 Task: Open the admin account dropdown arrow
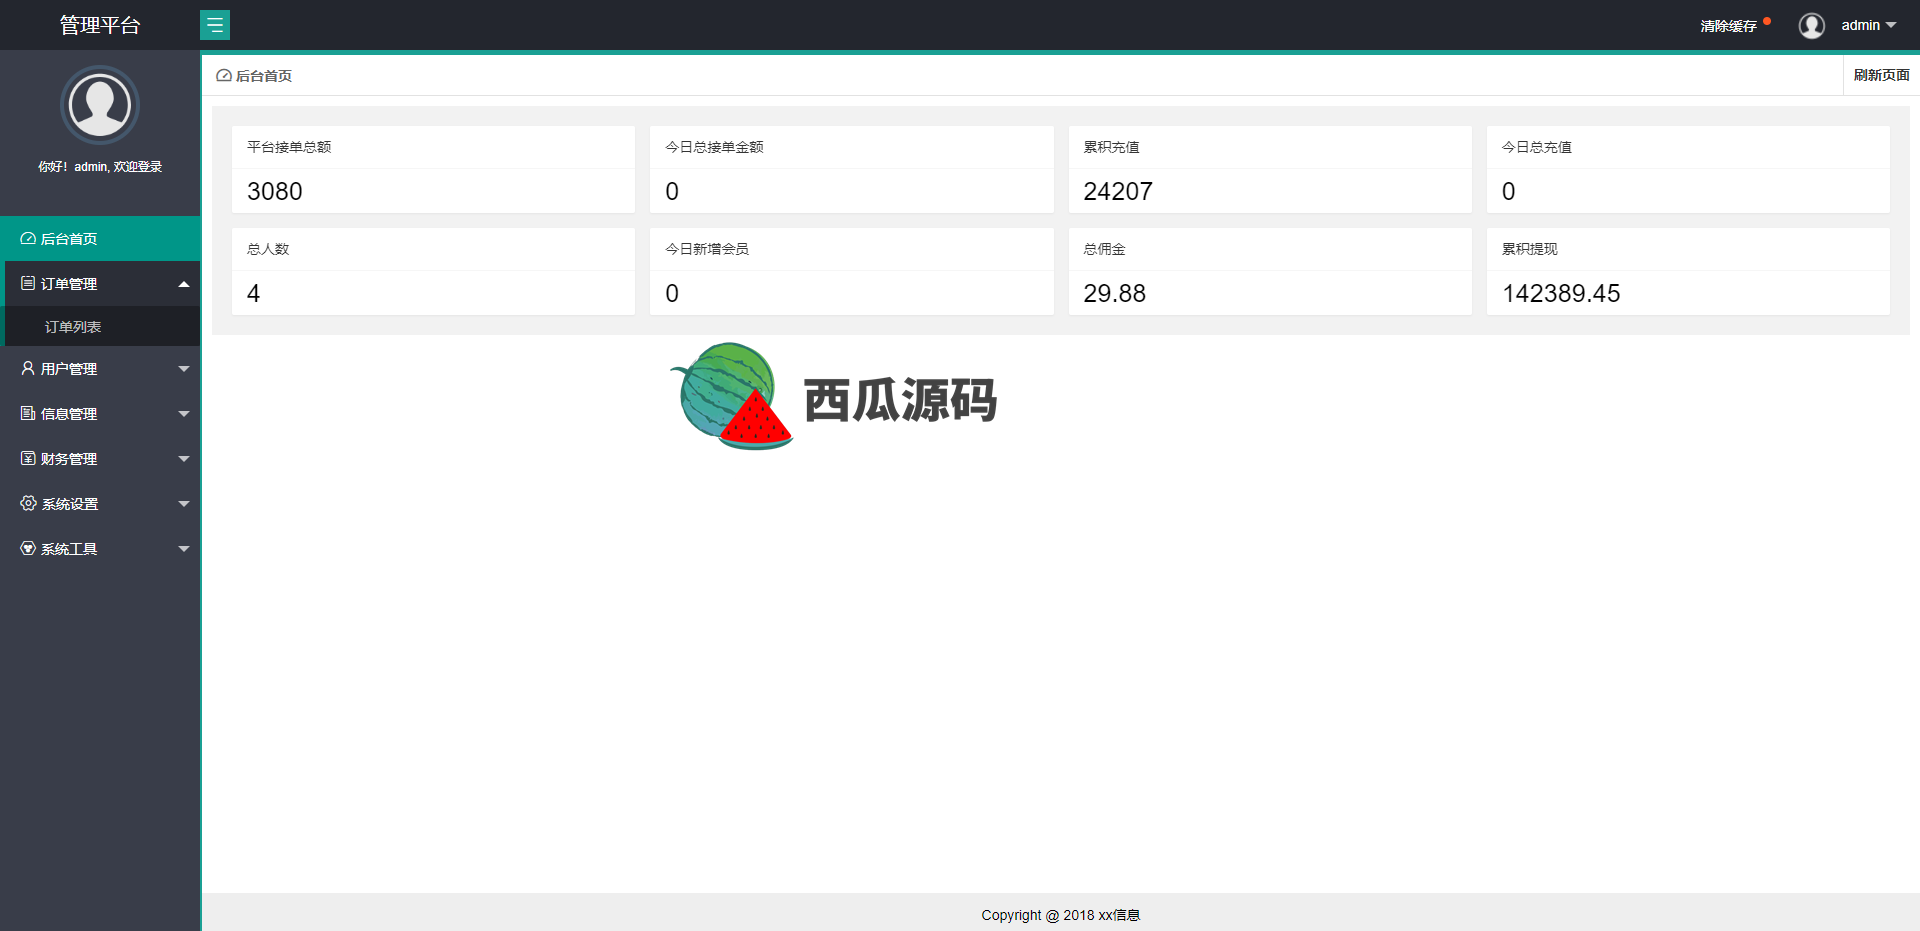coord(1891,25)
